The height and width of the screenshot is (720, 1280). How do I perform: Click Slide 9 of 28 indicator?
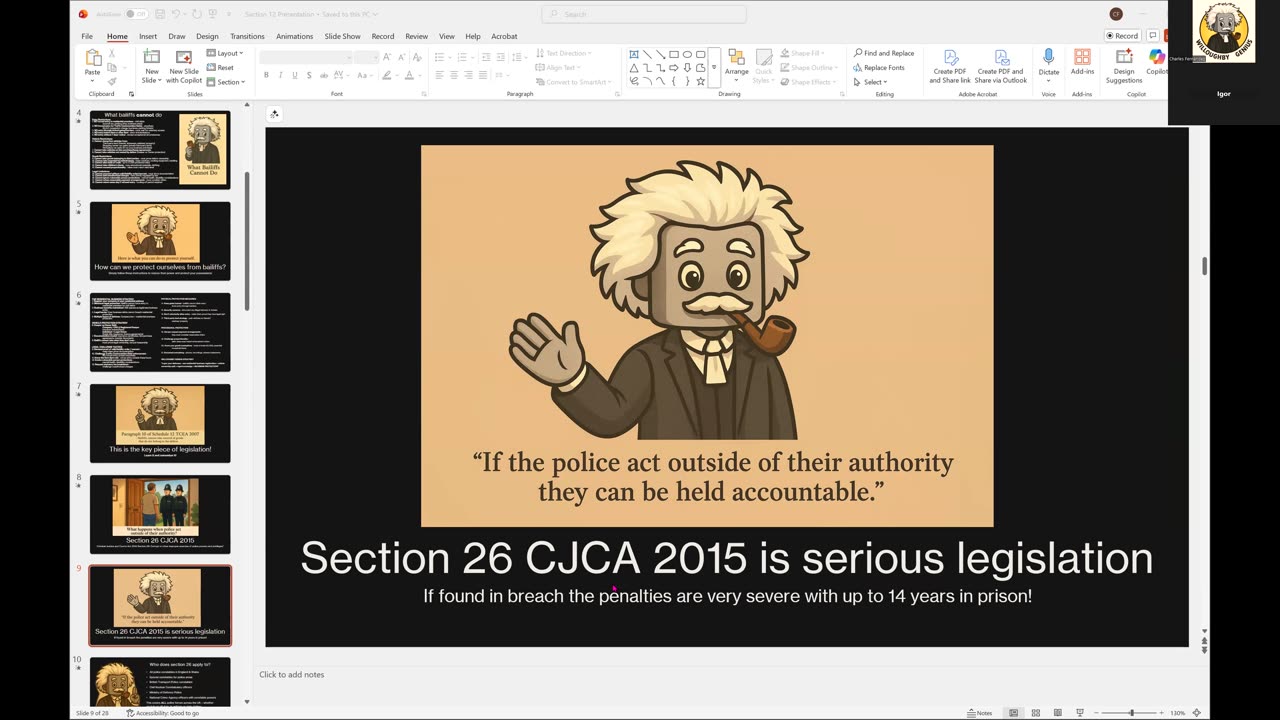[x=93, y=713]
